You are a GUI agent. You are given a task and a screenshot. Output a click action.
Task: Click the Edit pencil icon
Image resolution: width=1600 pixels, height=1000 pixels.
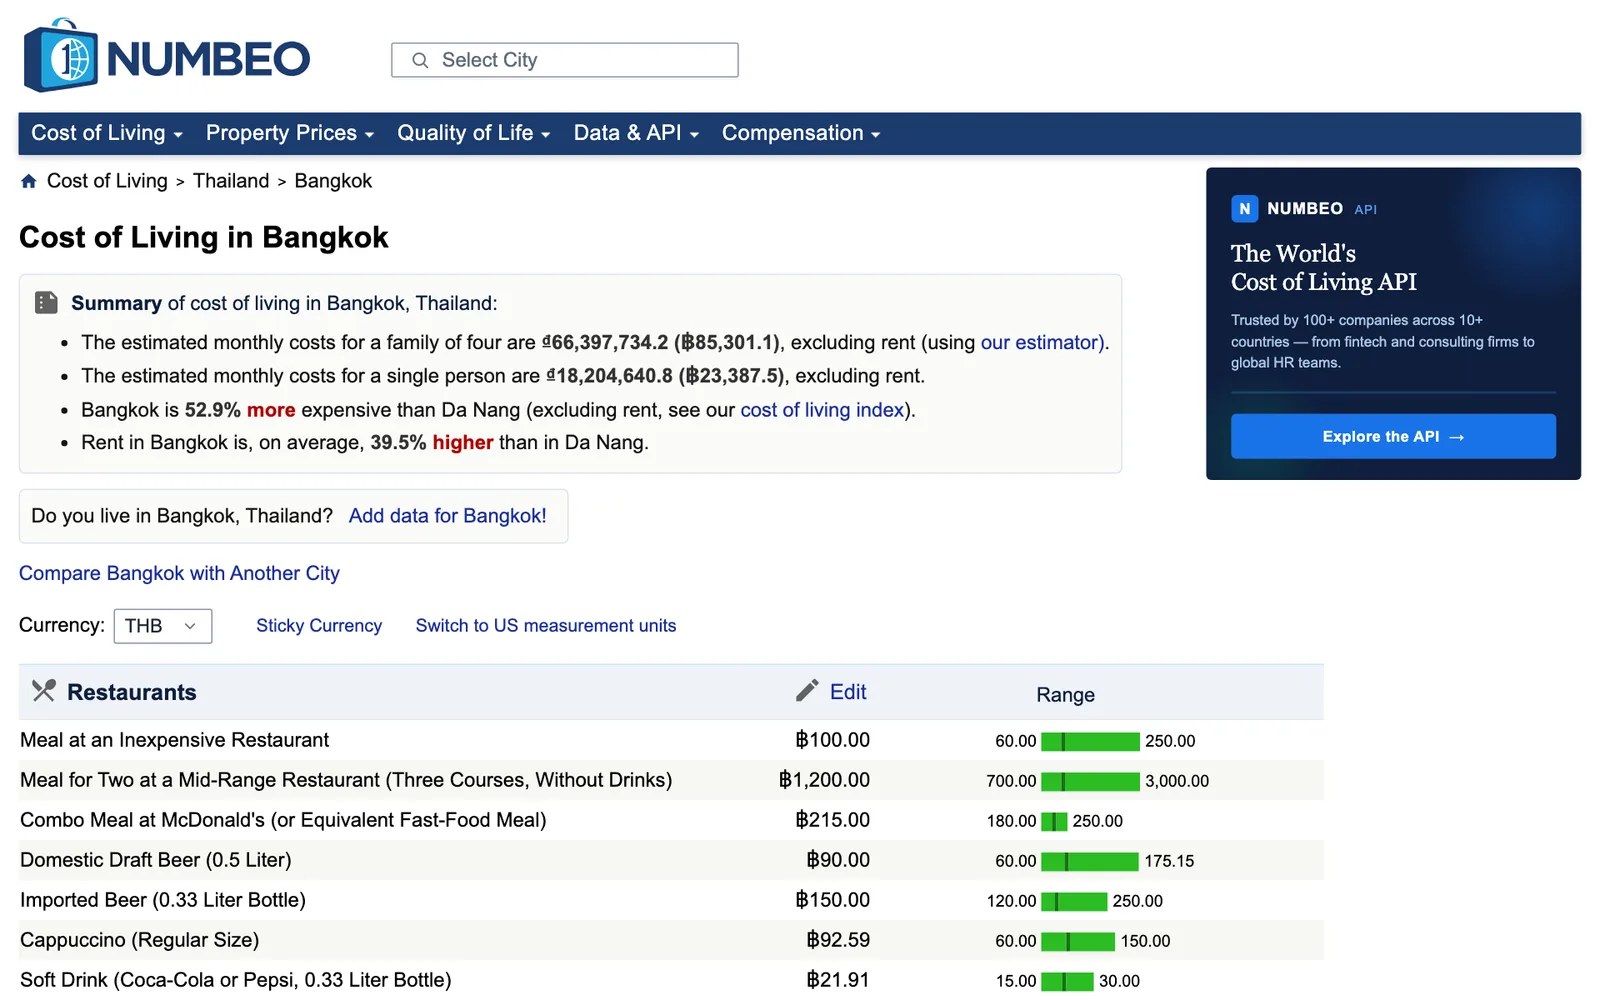(807, 691)
